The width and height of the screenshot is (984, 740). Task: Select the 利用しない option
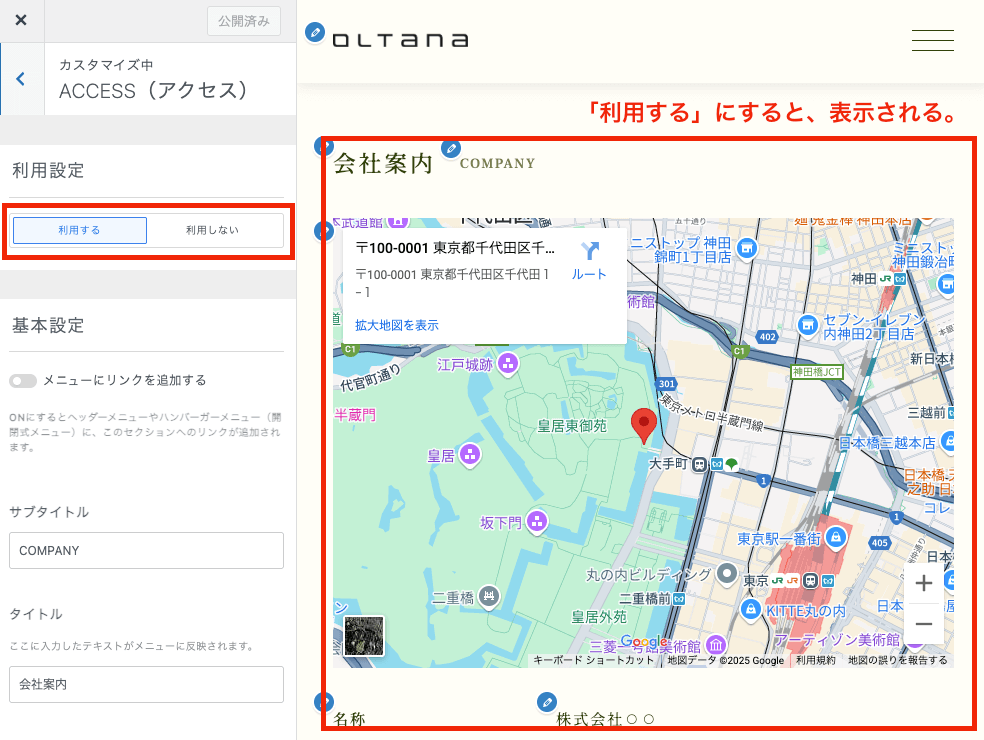pyautogui.click(x=212, y=230)
